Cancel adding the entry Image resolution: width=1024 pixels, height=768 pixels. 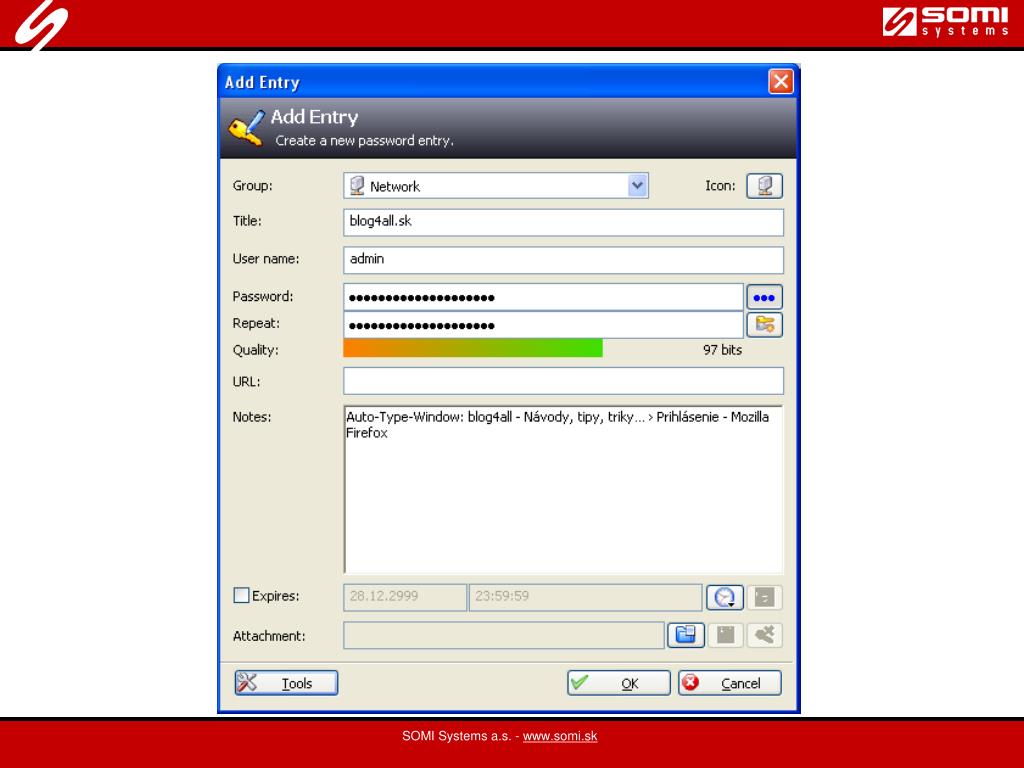coord(729,683)
